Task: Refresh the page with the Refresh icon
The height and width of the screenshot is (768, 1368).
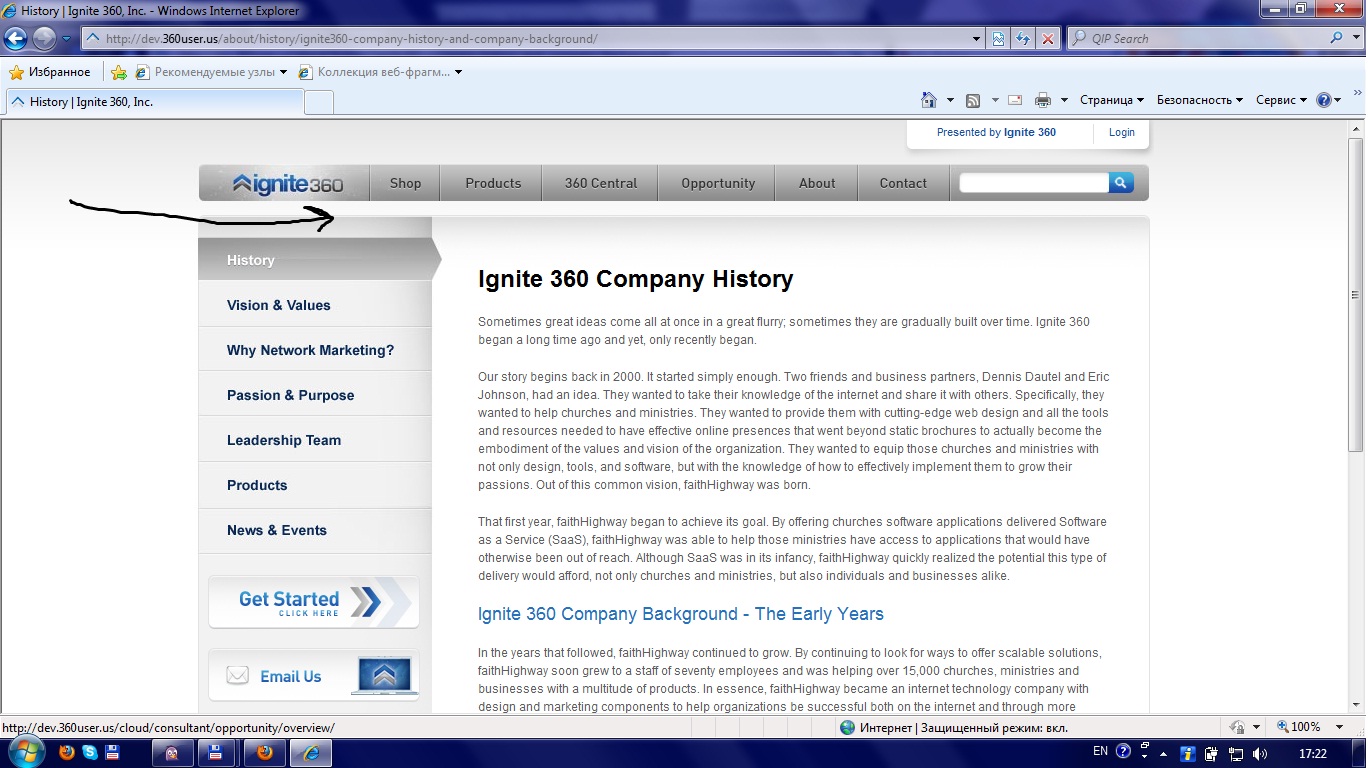Action: (x=1023, y=39)
